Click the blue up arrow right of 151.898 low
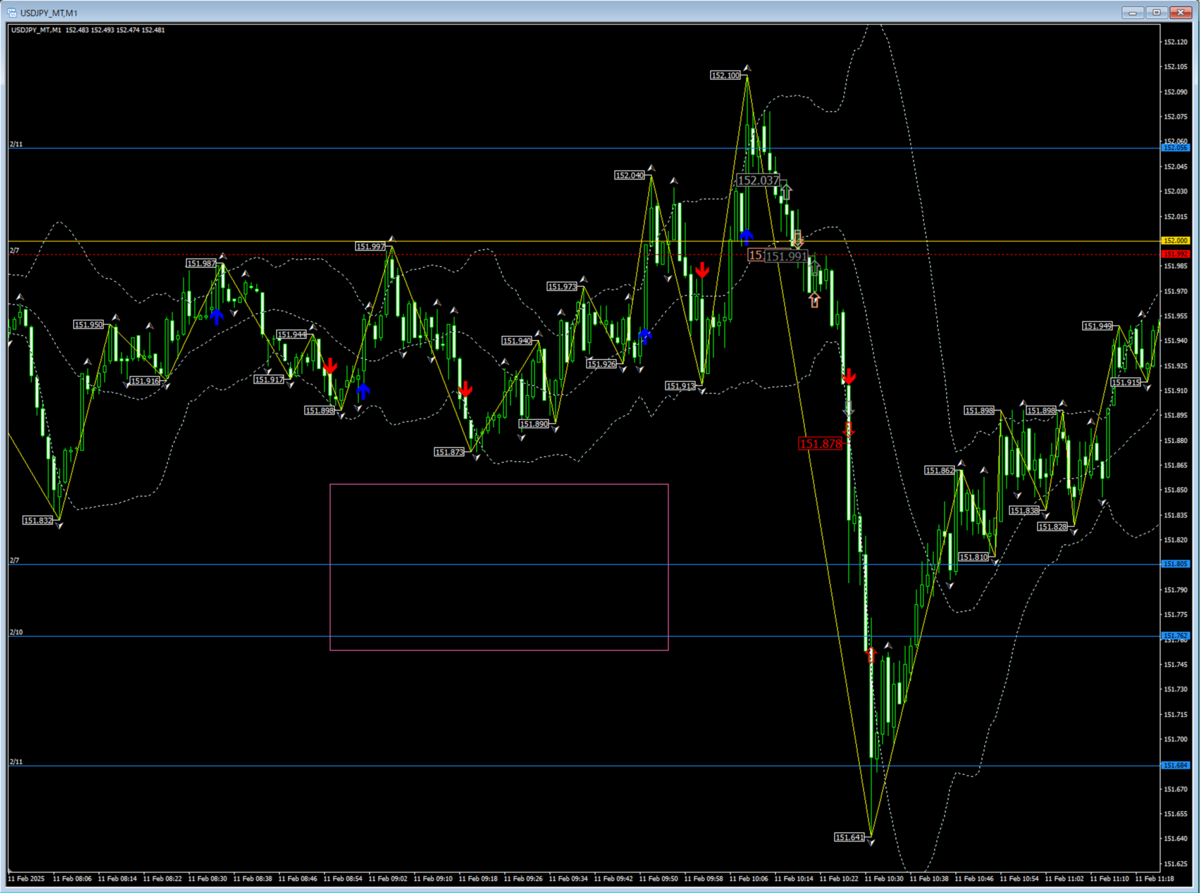Viewport: 1200px width, 893px height. [363, 391]
